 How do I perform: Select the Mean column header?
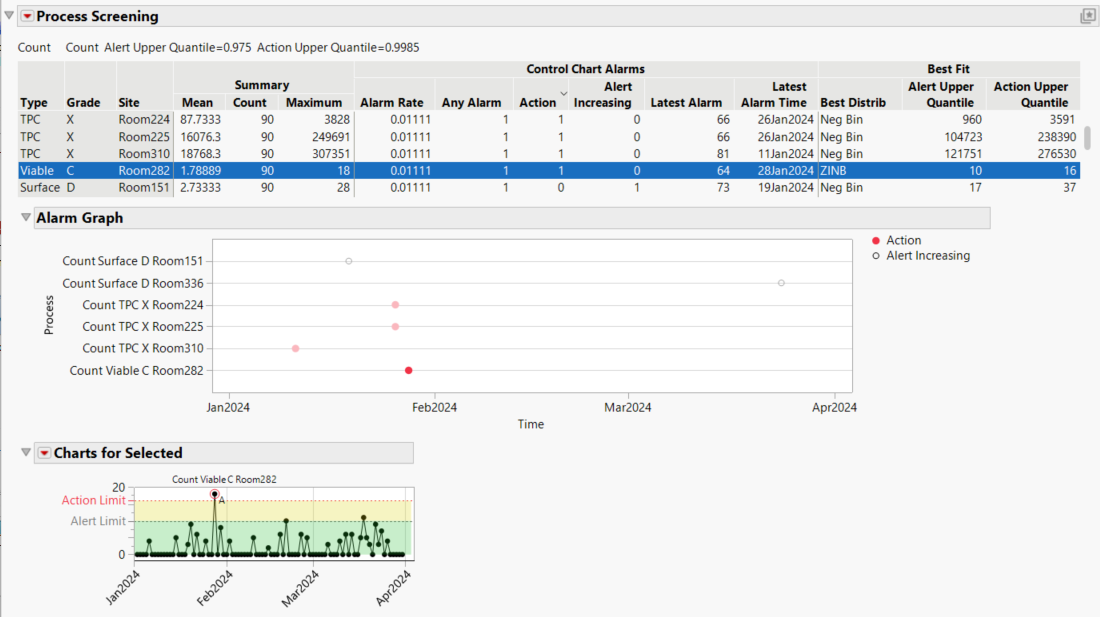(x=197, y=102)
